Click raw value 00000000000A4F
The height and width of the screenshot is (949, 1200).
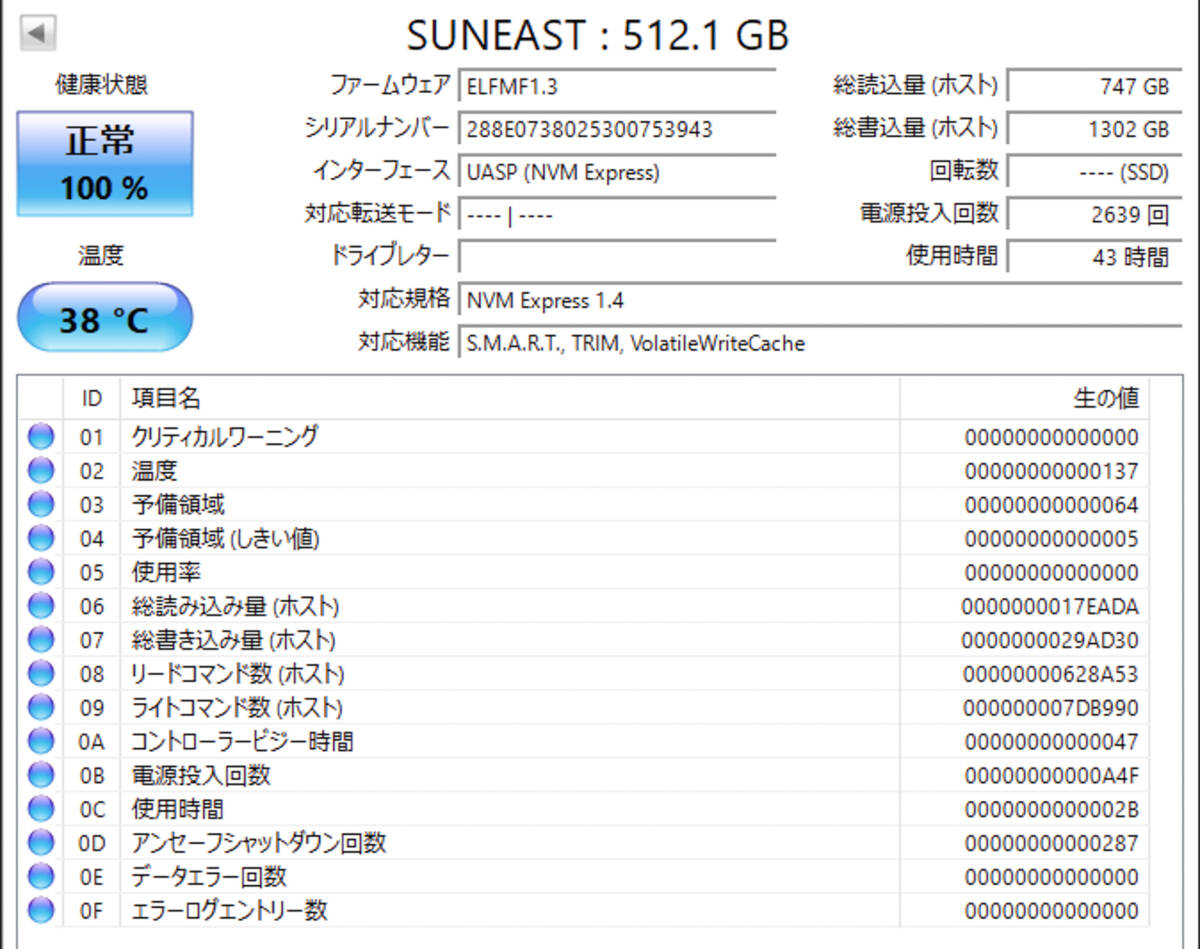1051,776
